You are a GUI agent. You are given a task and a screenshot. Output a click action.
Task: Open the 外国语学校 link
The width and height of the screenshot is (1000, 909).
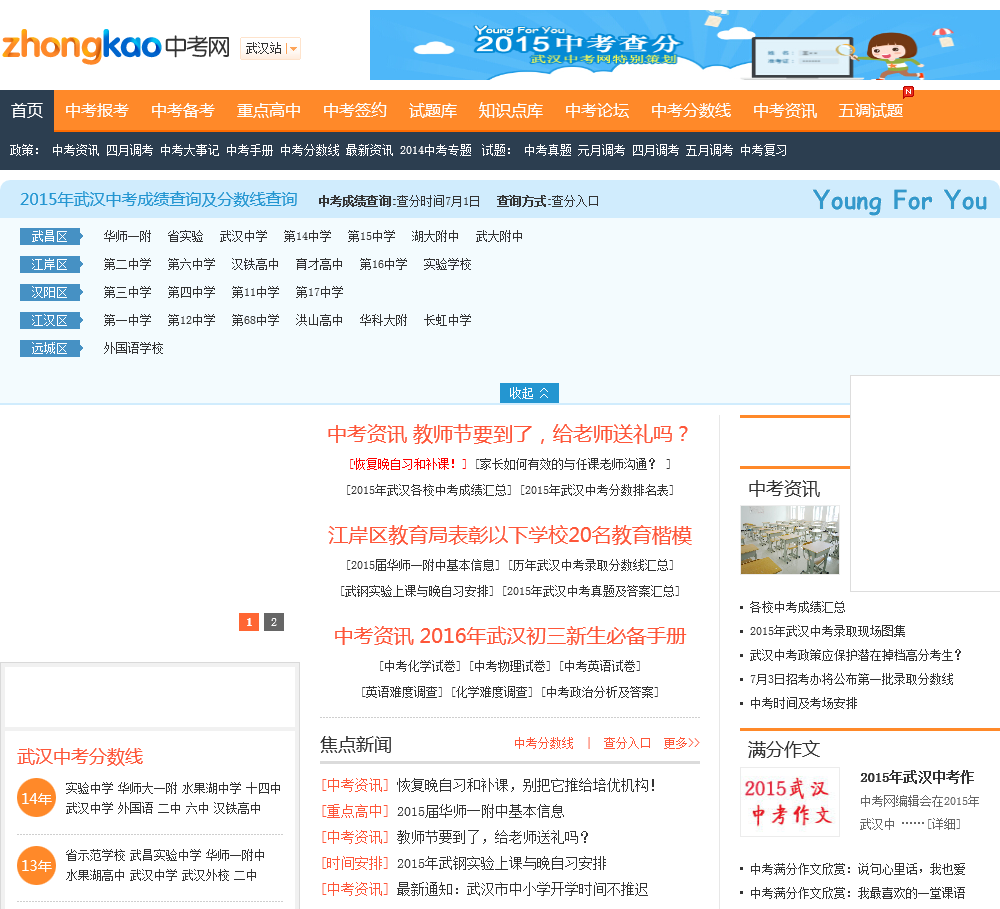(133, 348)
